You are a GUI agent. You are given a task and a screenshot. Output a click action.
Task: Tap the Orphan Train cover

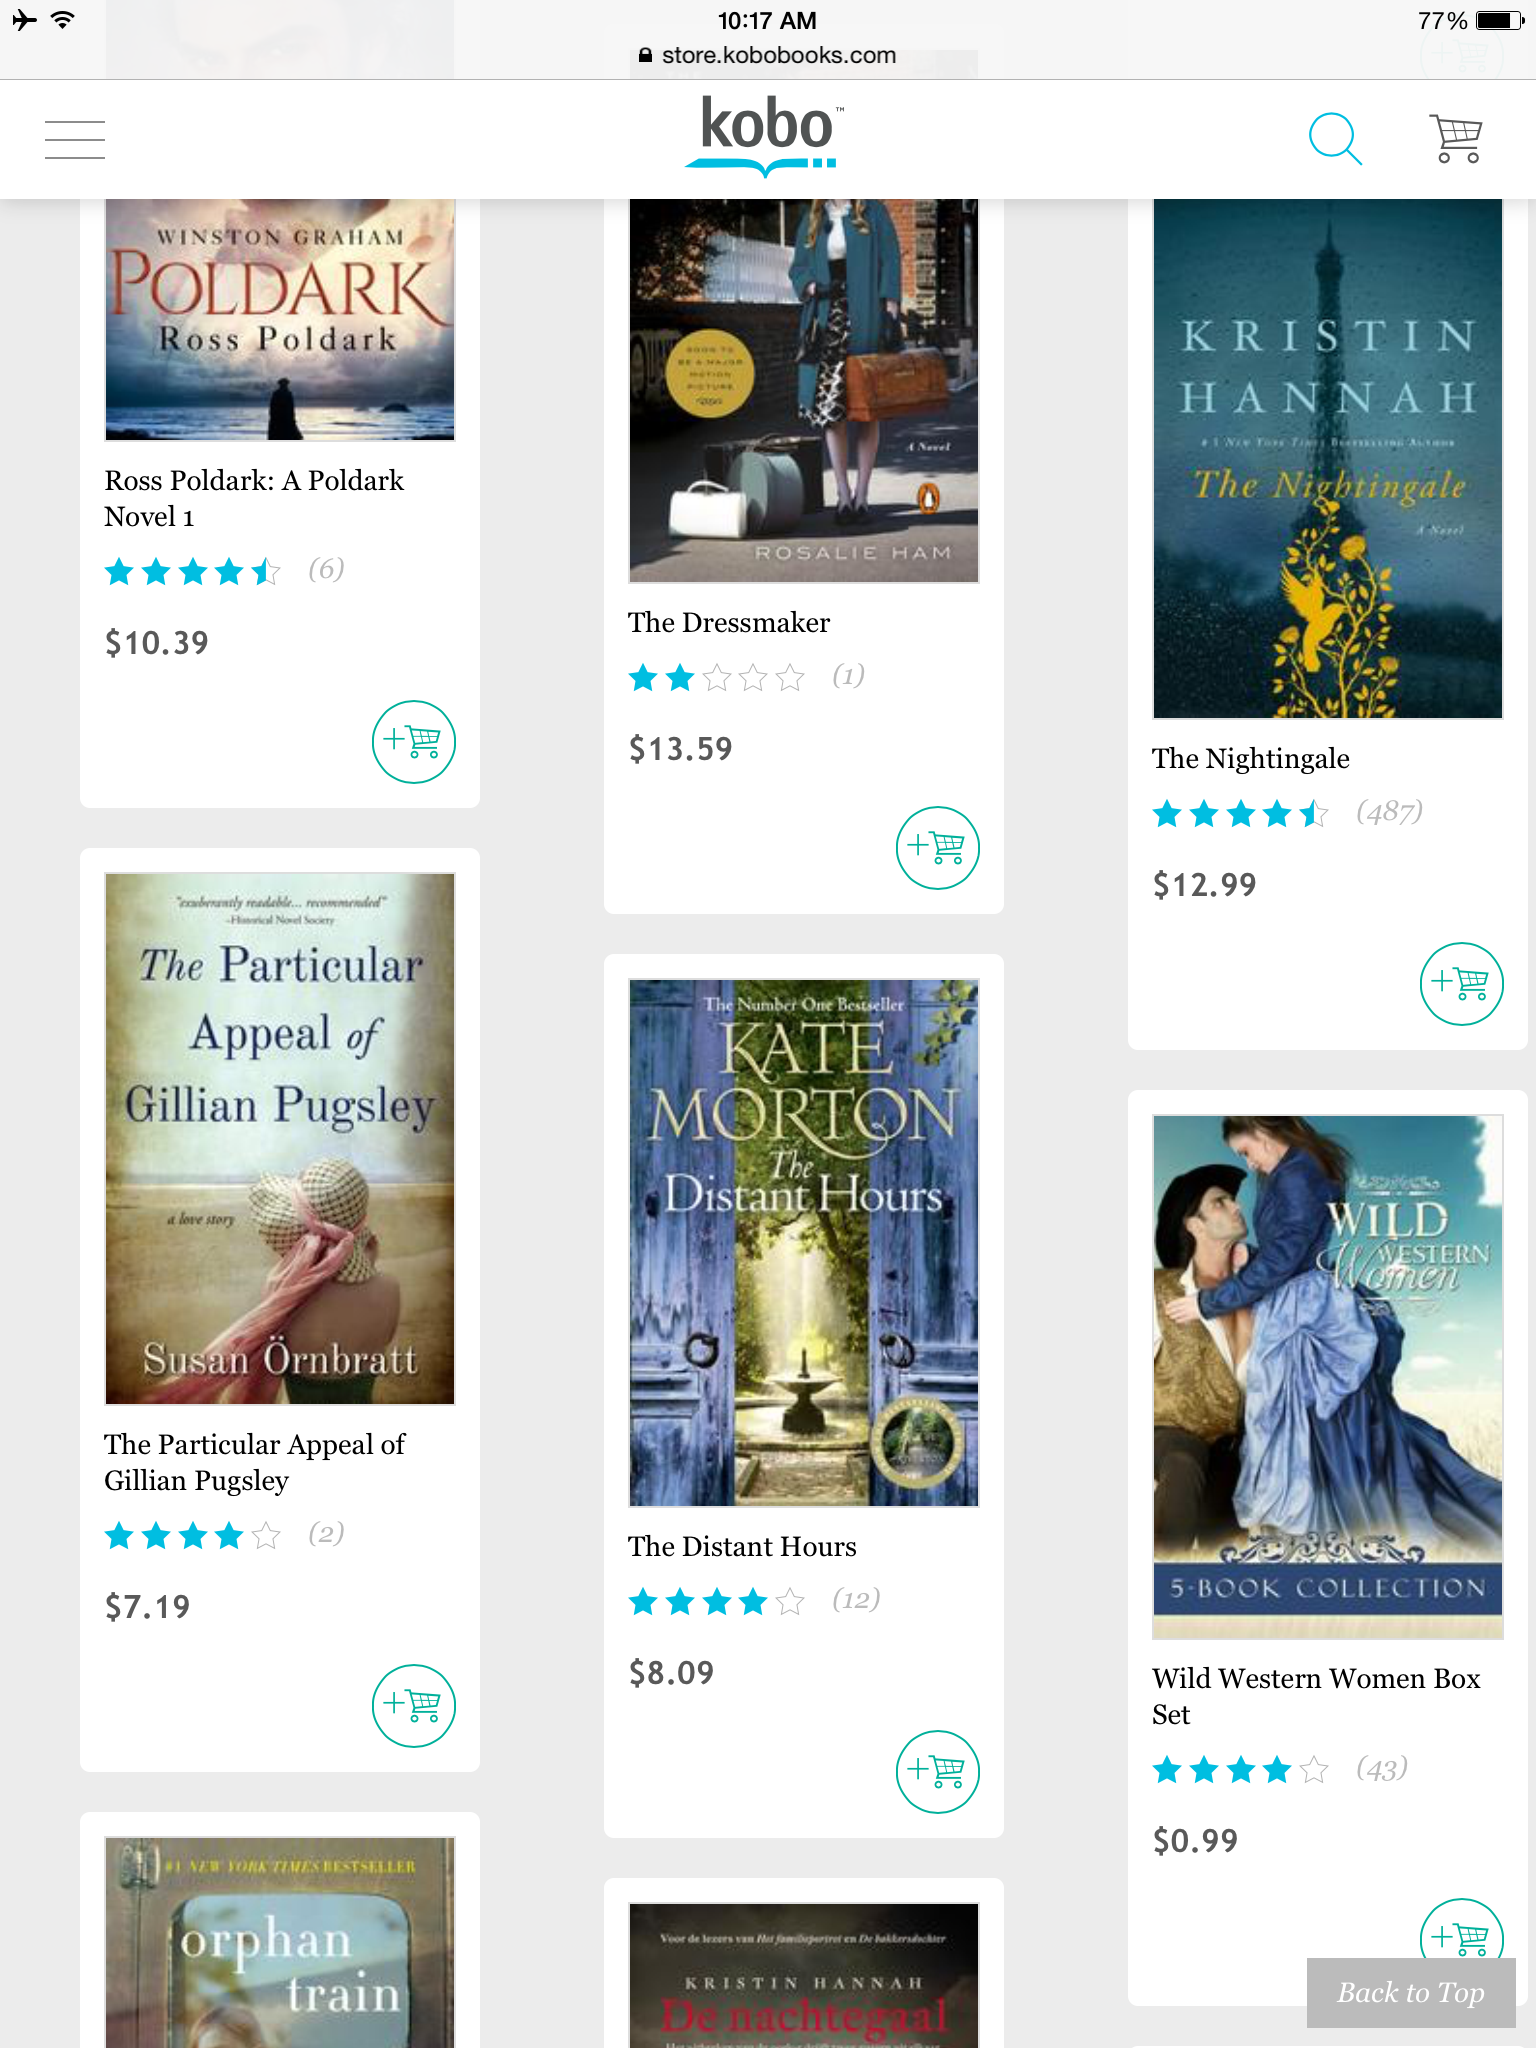(x=280, y=1942)
